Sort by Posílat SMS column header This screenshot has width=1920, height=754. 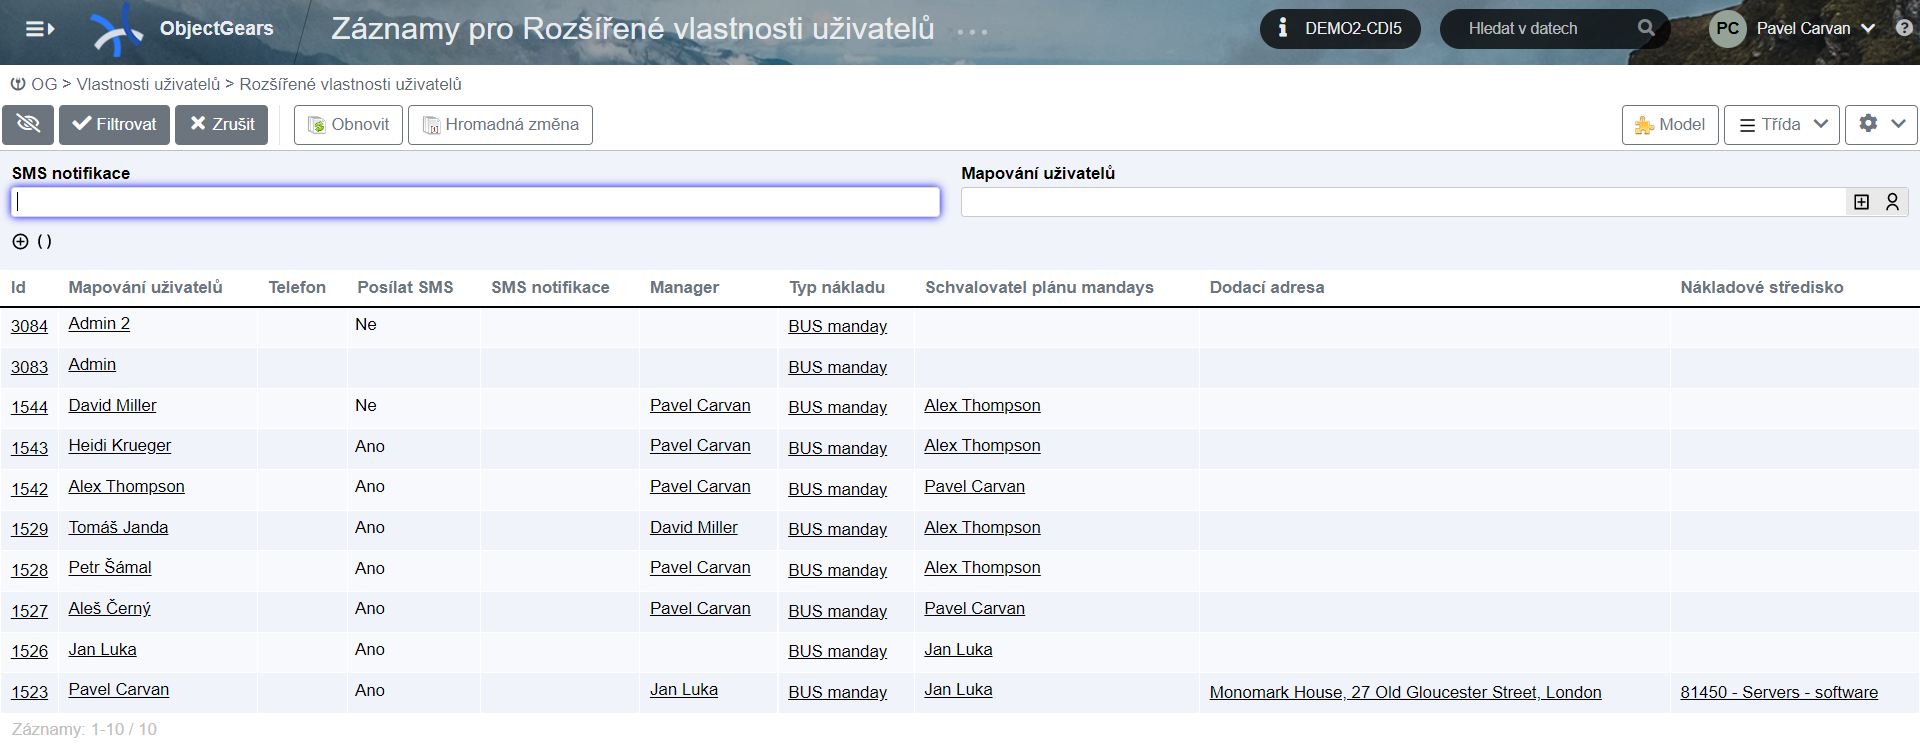(x=405, y=287)
